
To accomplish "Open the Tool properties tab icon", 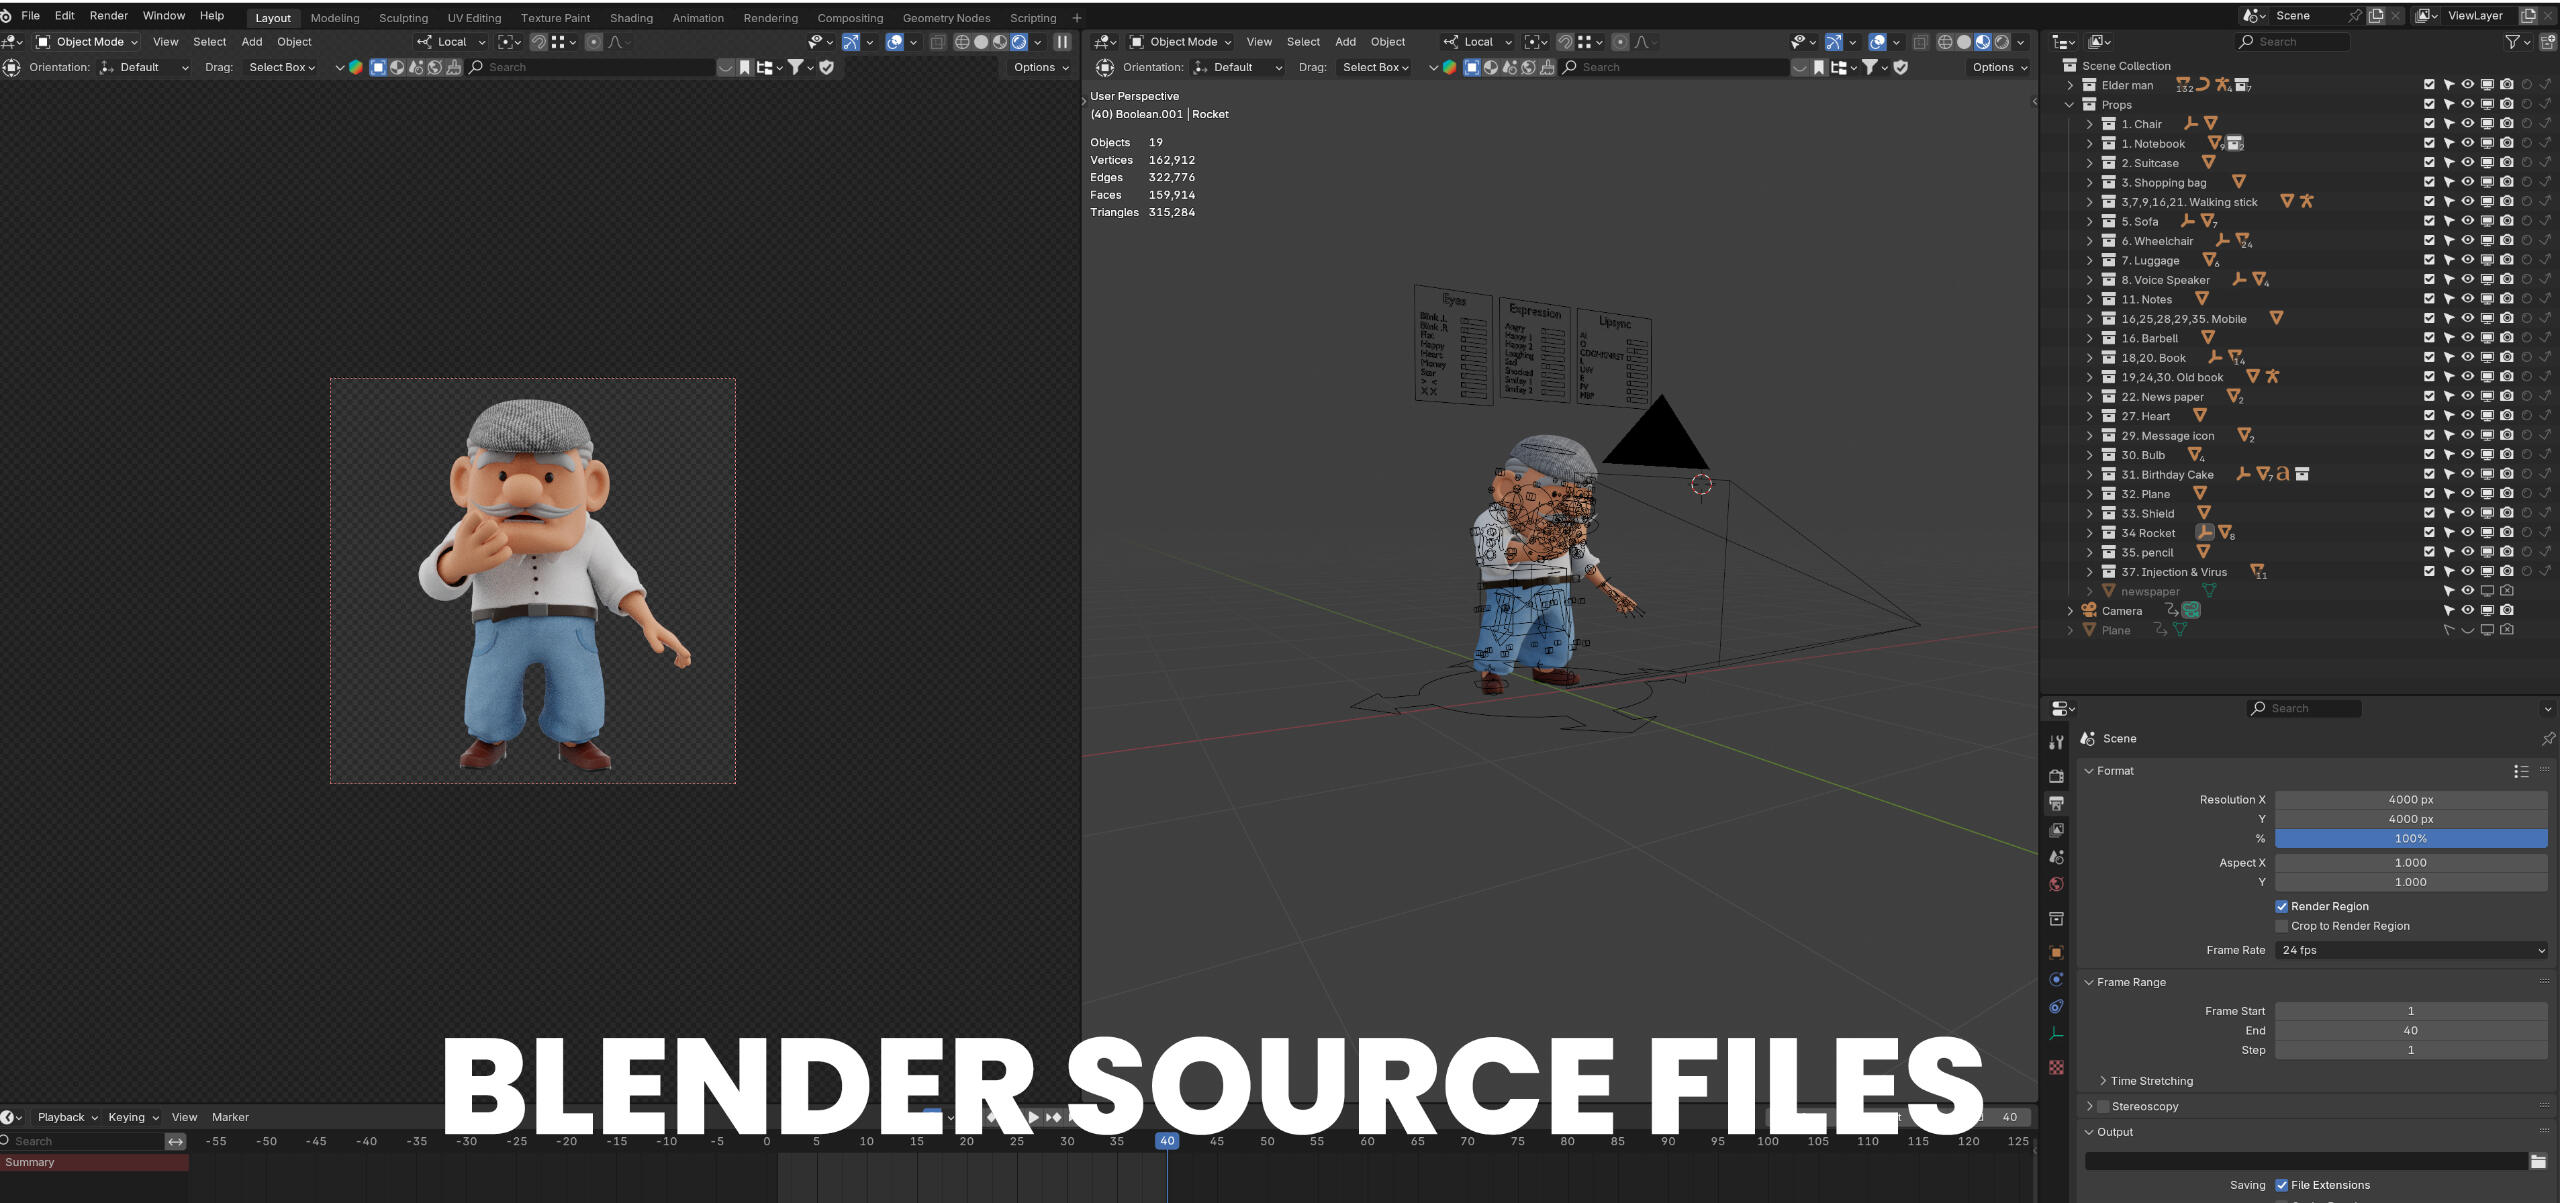I will (2056, 742).
